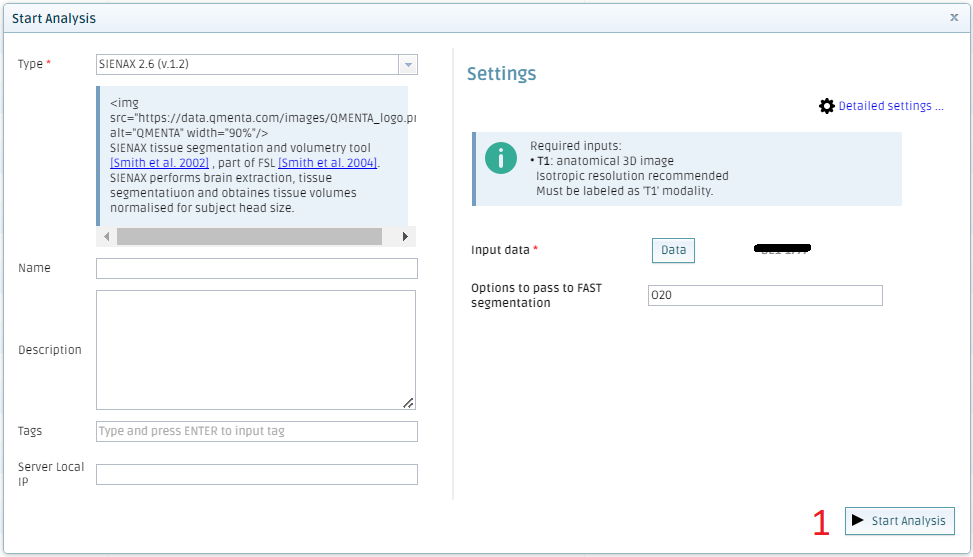Image resolution: width=973 pixels, height=557 pixels.
Task: Click 'Isotropic resolution recommended' text
Action: [632, 176]
